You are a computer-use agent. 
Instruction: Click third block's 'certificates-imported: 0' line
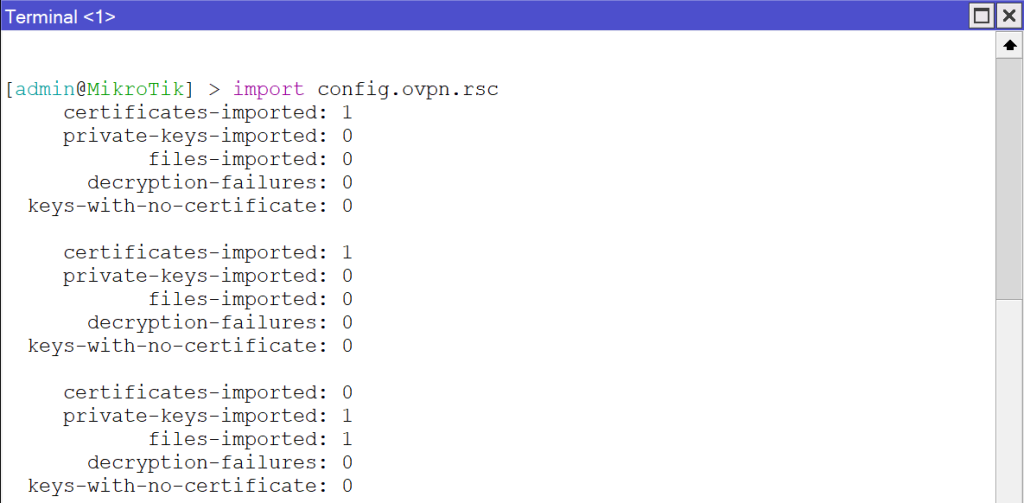[208, 393]
